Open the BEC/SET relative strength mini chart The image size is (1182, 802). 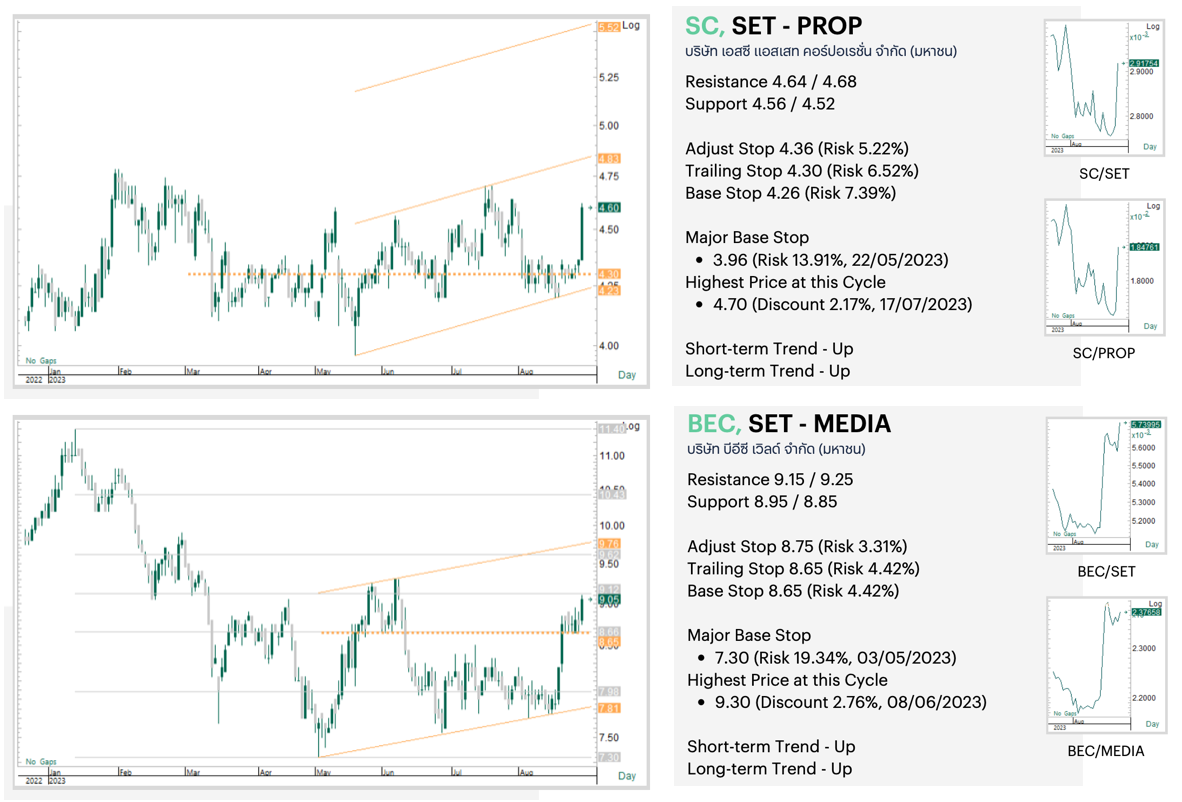coord(1107,486)
